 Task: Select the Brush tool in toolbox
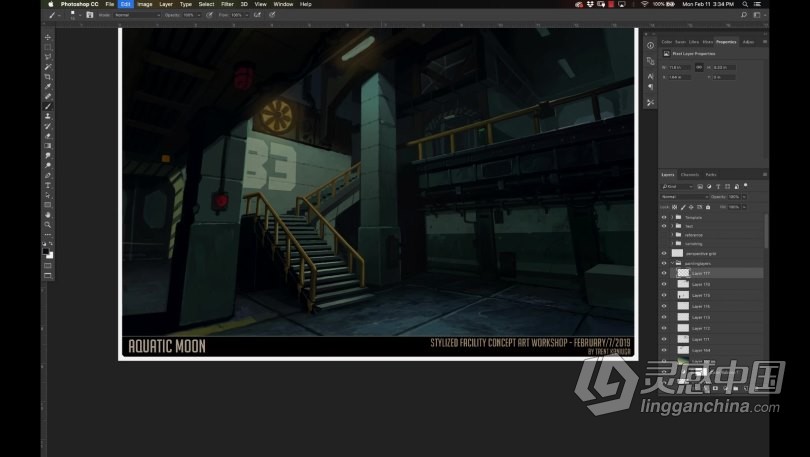coord(48,106)
